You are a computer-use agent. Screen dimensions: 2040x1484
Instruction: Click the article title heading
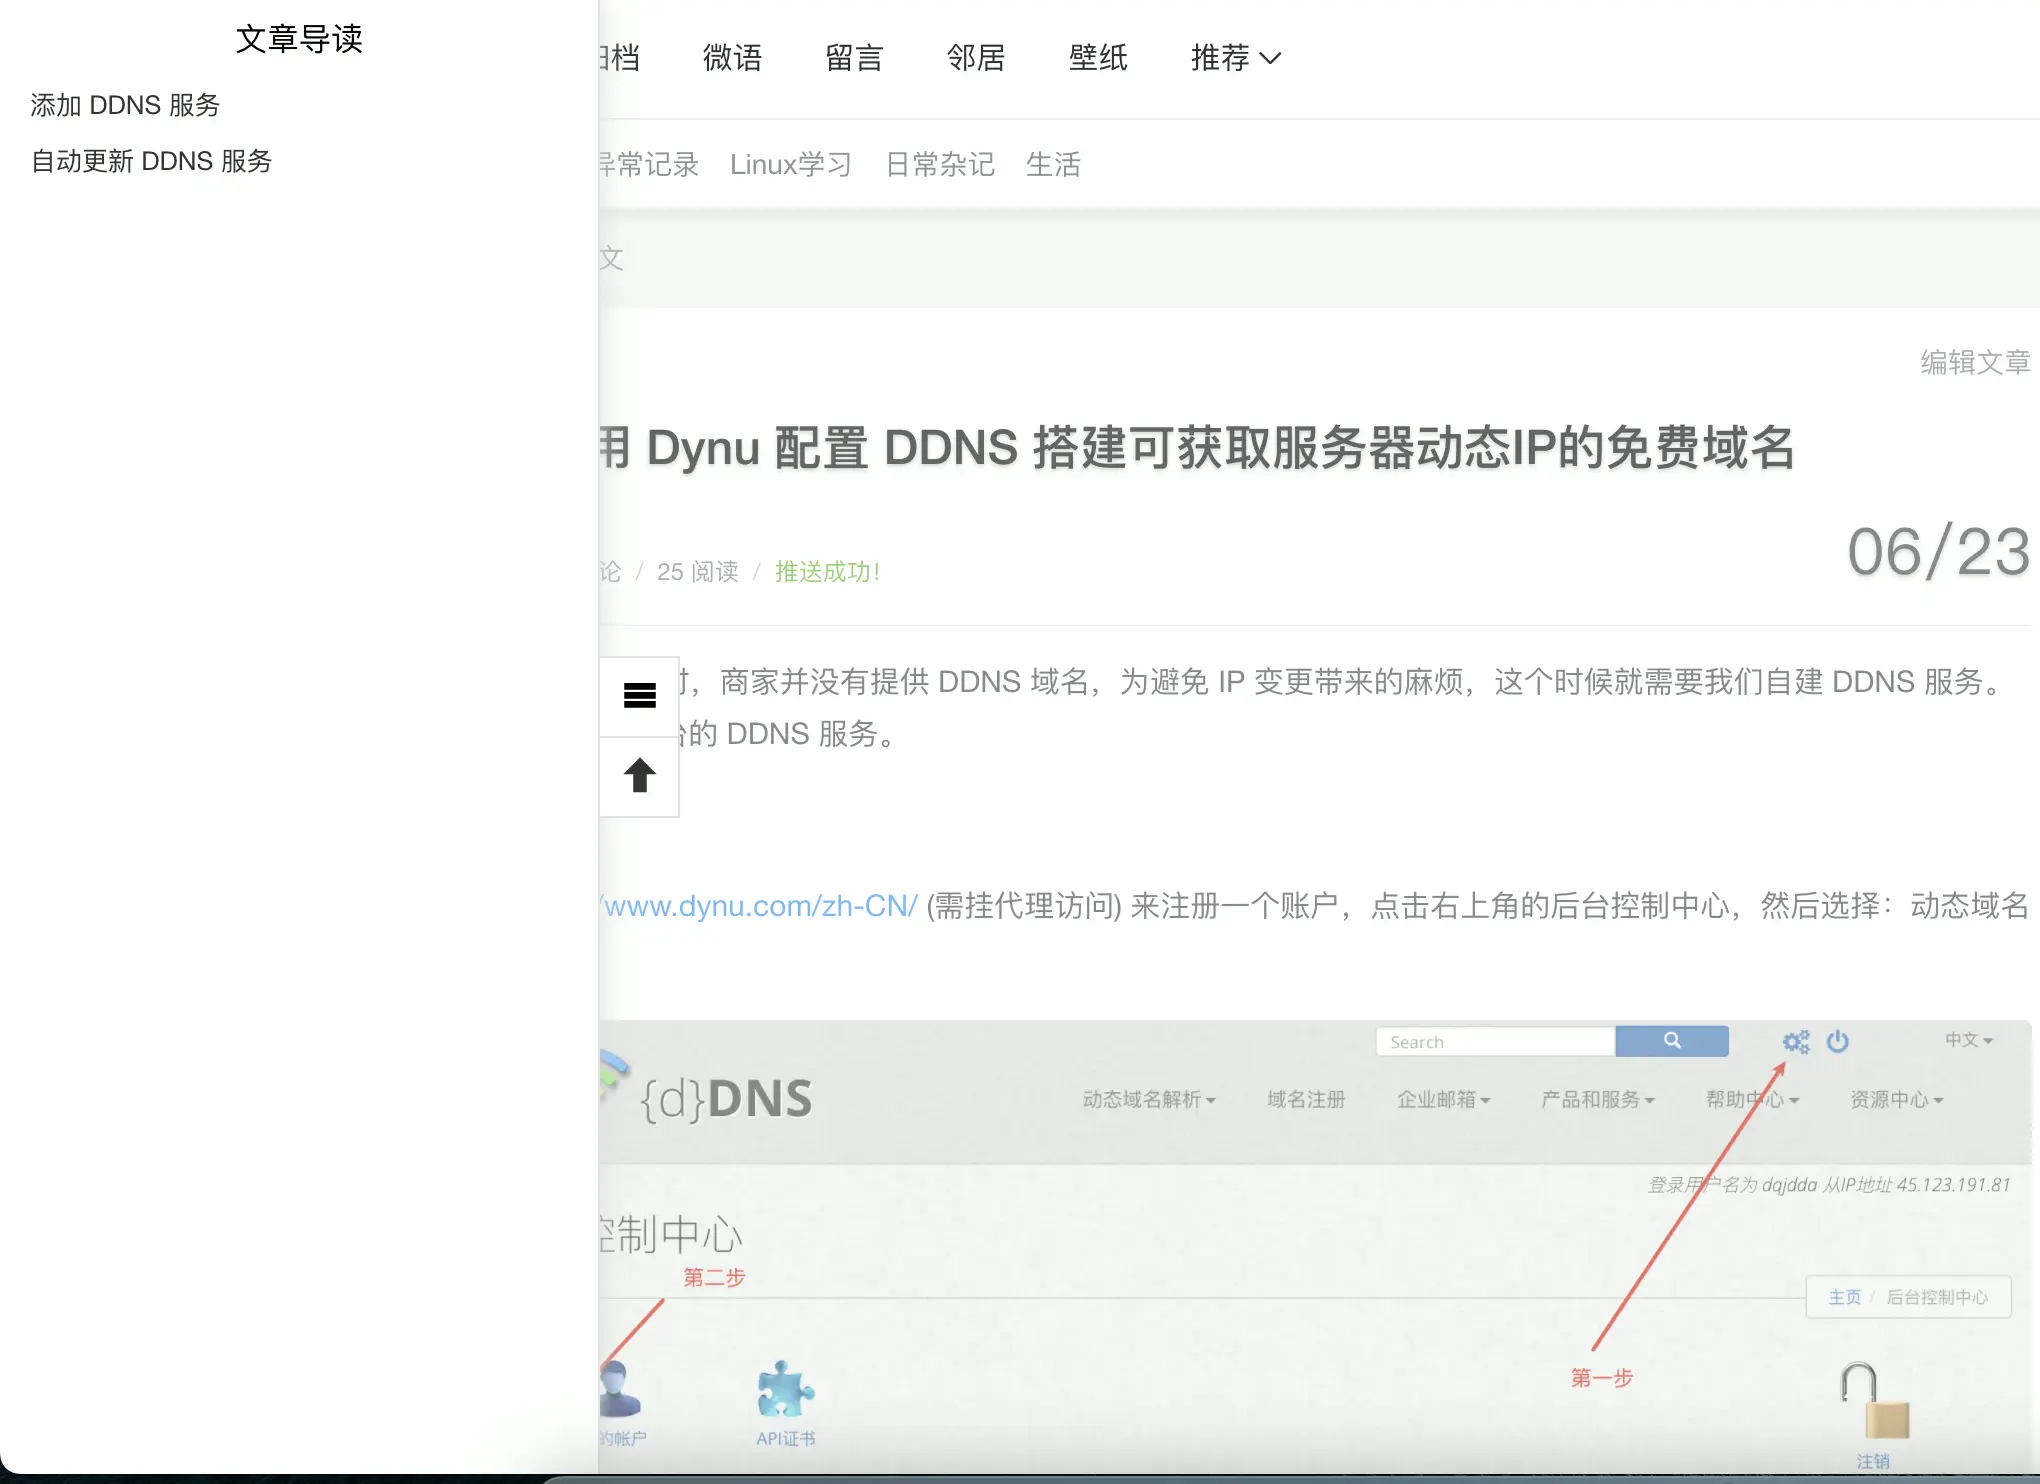pyautogui.click(x=1197, y=447)
